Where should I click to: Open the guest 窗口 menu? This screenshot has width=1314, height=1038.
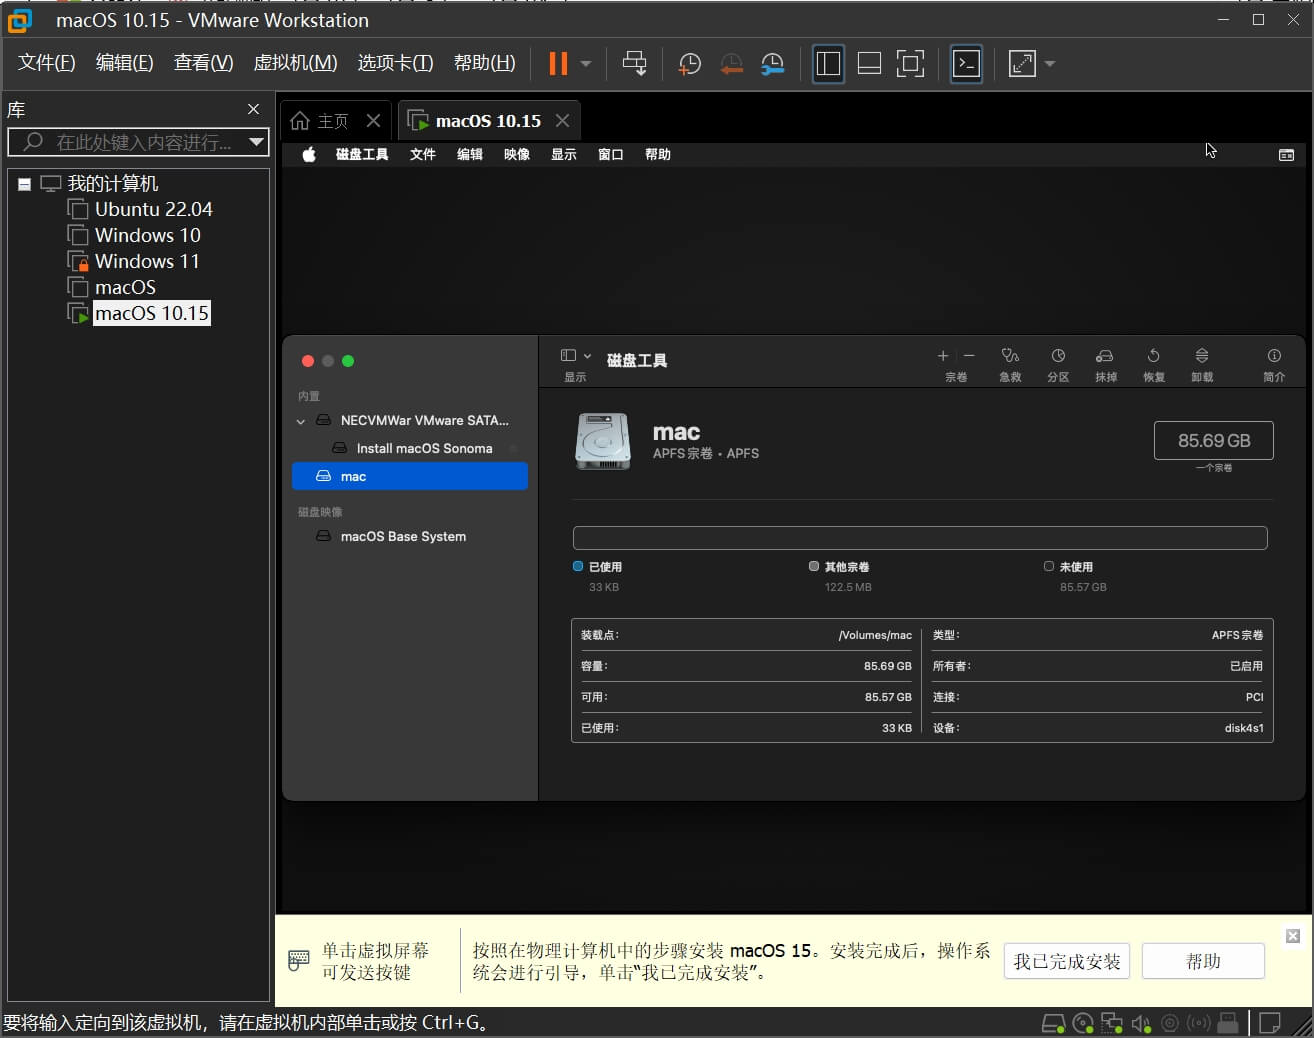click(611, 154)
